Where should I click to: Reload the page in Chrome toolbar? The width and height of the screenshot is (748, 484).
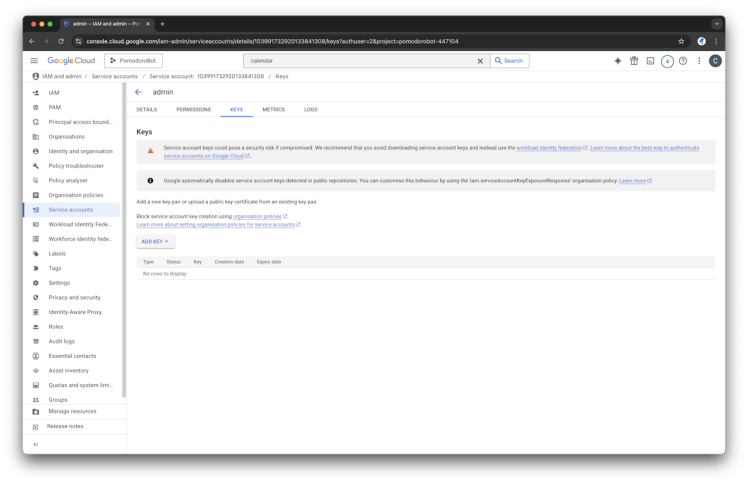(x=61, y=41)
